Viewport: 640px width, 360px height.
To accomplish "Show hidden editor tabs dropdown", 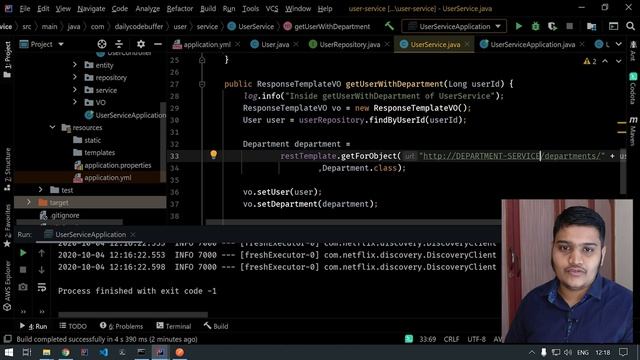I will pos(619,44).
